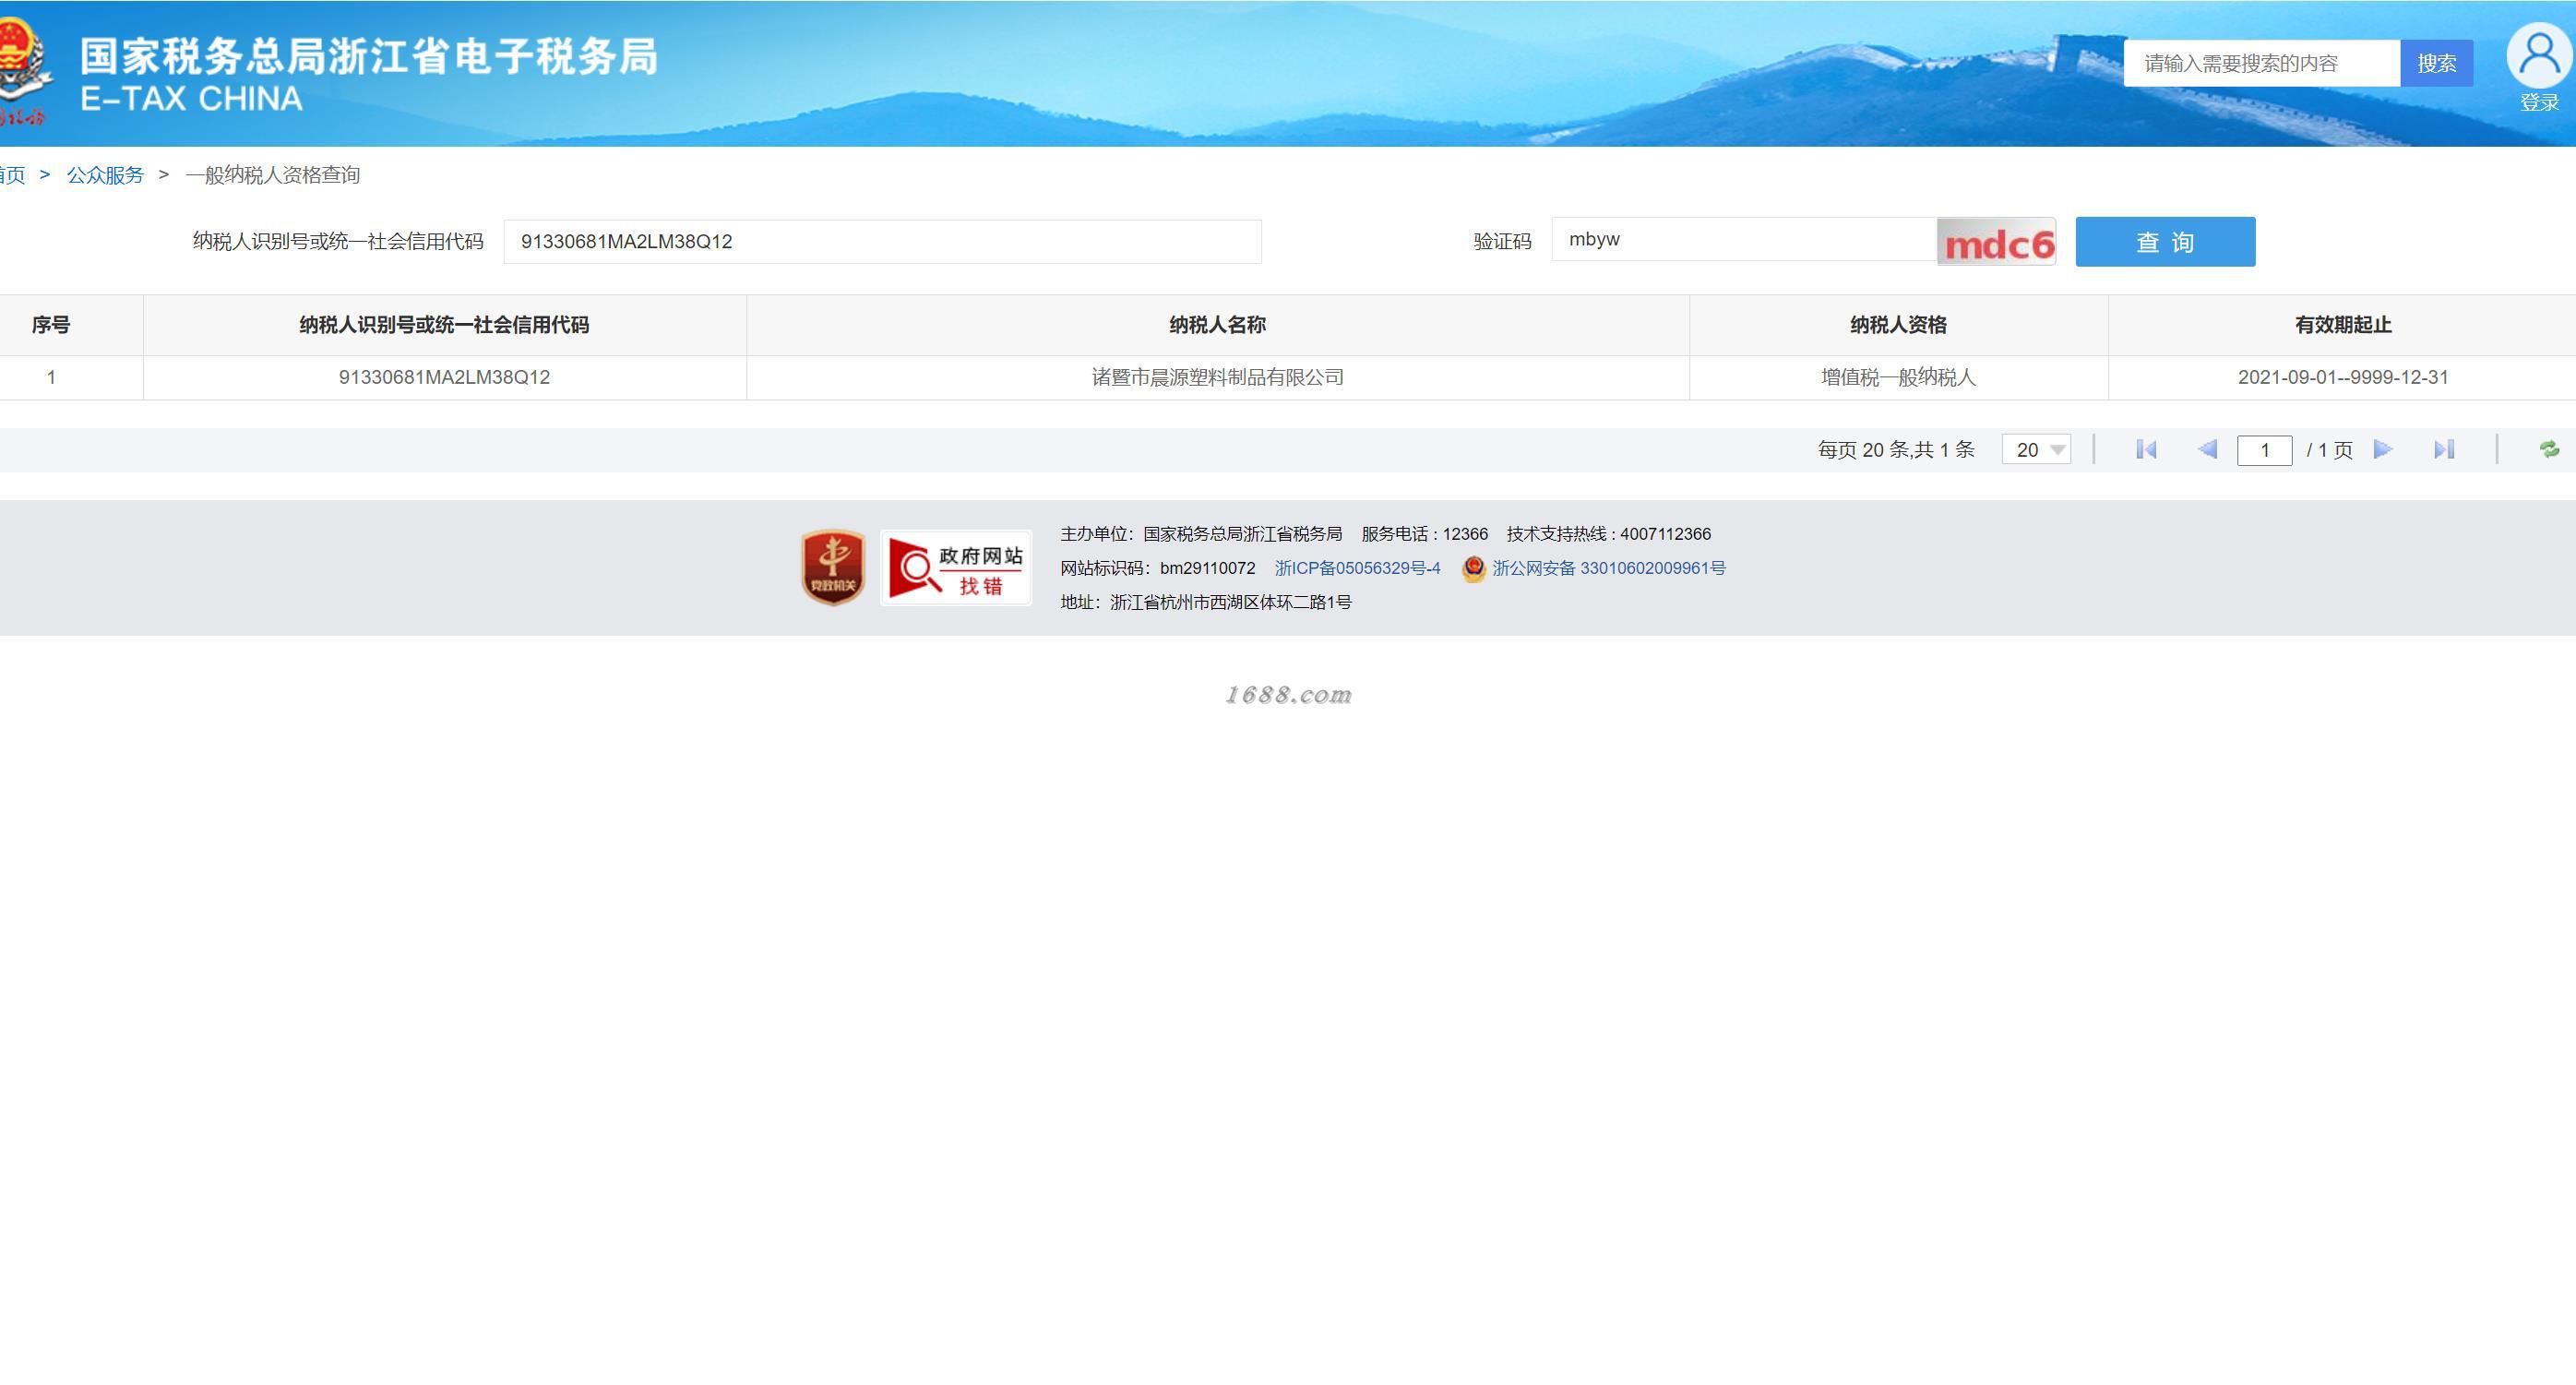Screen dimensions: 2576x1385
Task: Jump to last page arrow icon
Action: [x=2444, y=450]
